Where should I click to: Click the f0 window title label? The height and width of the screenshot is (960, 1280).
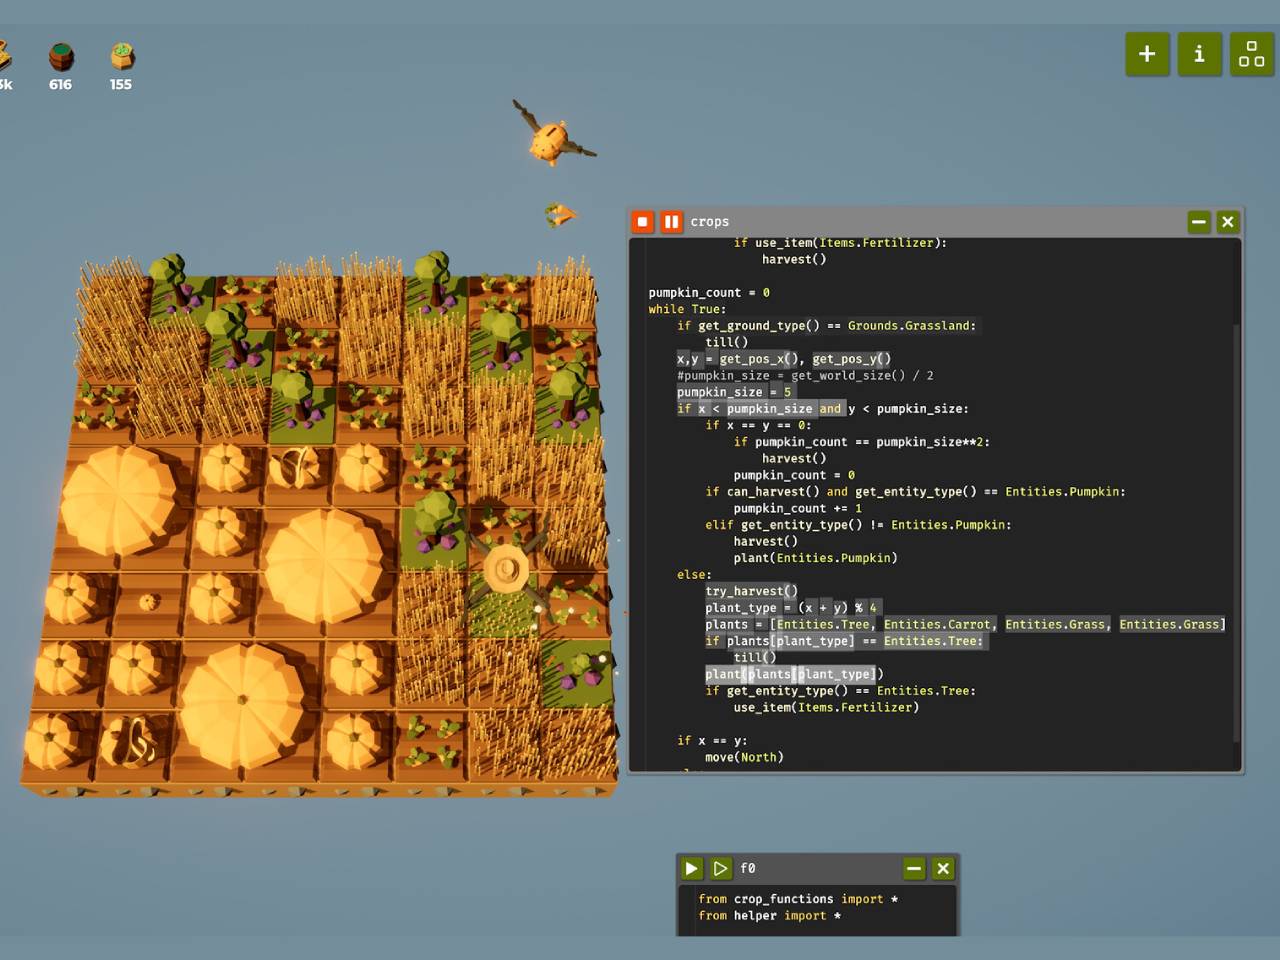click(747, 868)
